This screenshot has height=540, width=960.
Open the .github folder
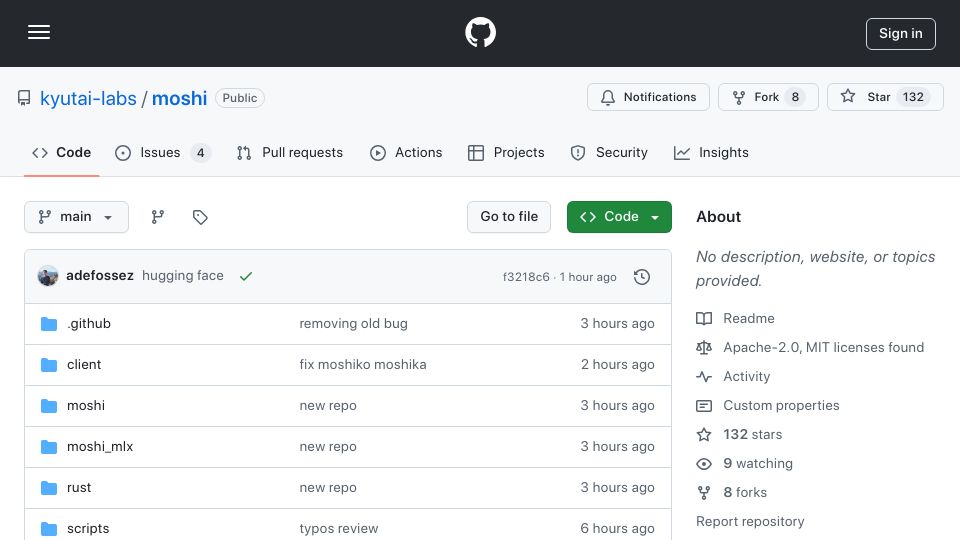tap(89, 323)
